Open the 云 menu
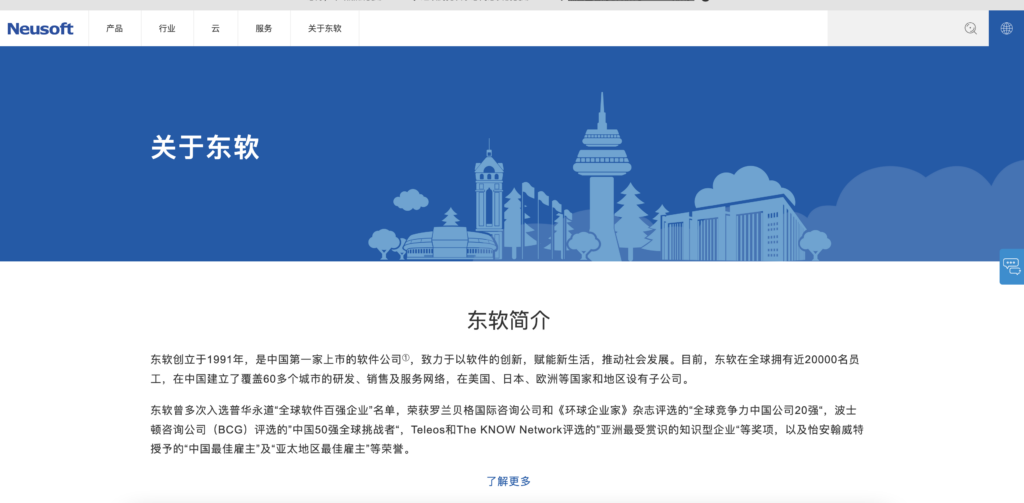 pyautogui.click(x=216, y=29)
